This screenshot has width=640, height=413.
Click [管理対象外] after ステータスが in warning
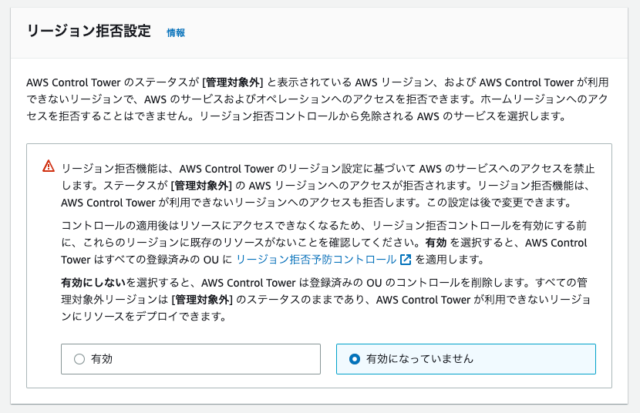pos(201,186)
